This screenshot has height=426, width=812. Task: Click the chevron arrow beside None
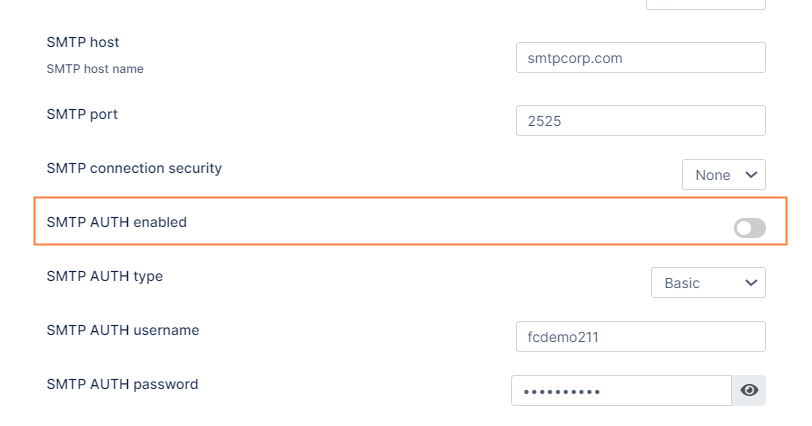(x=751, y=175)
